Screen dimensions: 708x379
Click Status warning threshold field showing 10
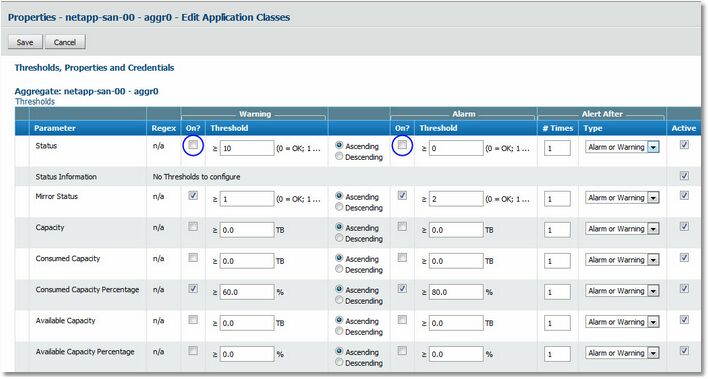point(247,148)
